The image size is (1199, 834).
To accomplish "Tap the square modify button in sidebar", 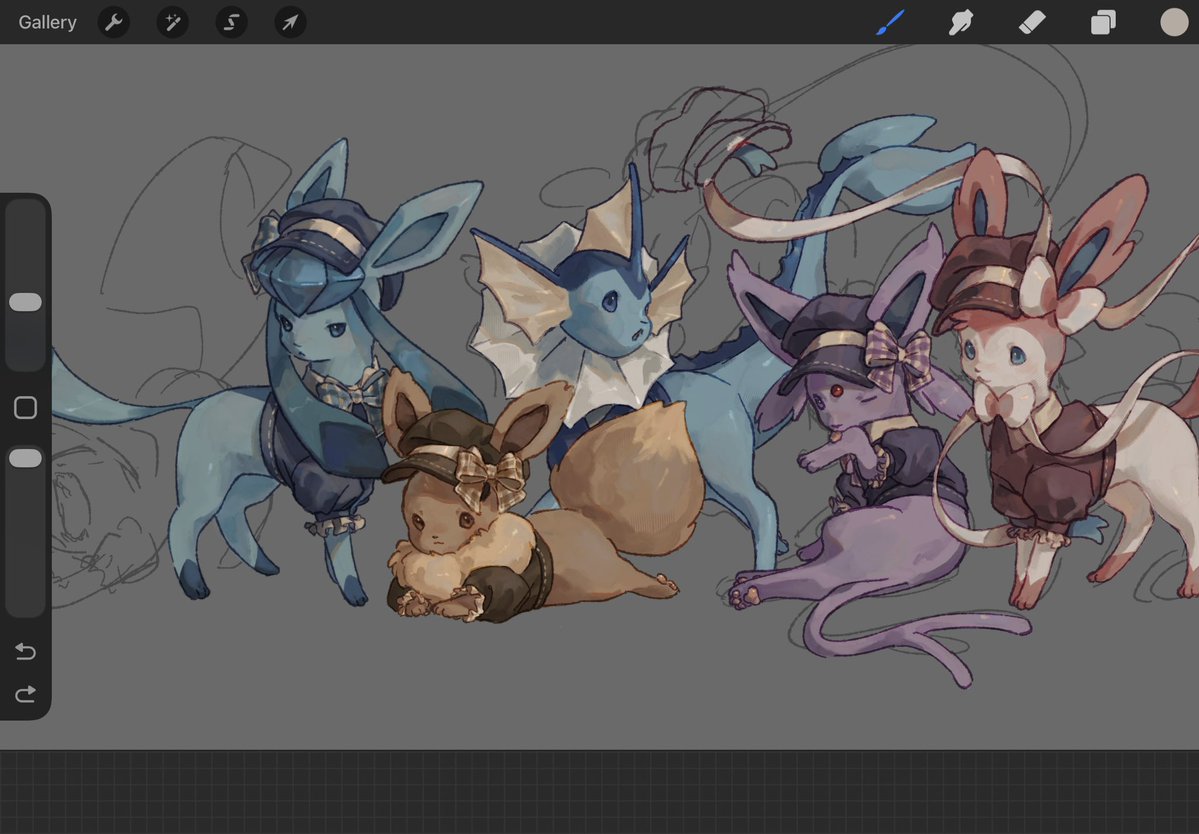I will (25, 407).
